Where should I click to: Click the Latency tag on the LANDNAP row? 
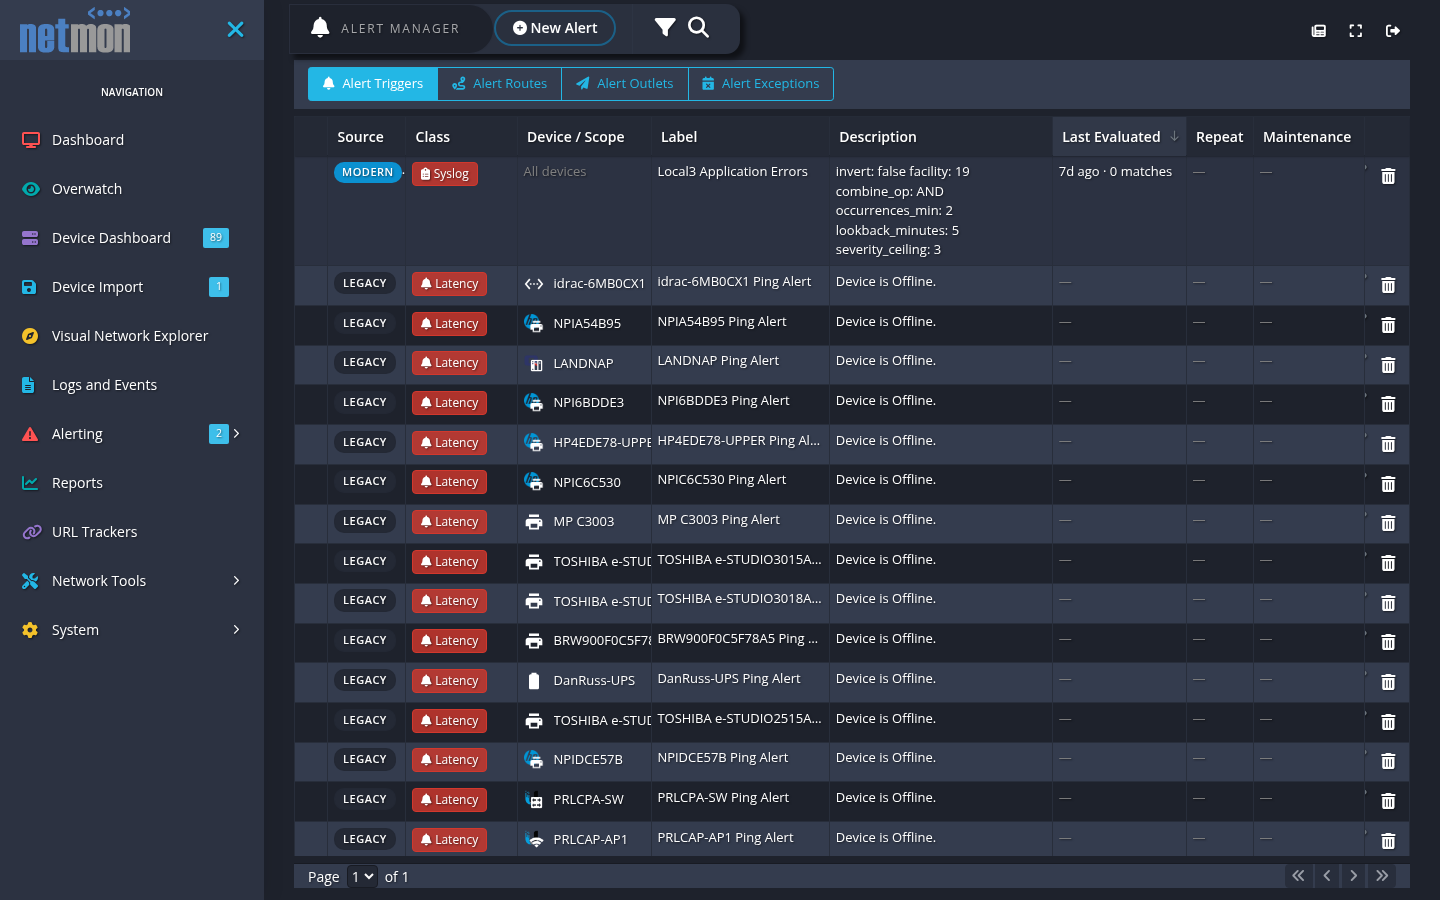(x=449, y=363)
